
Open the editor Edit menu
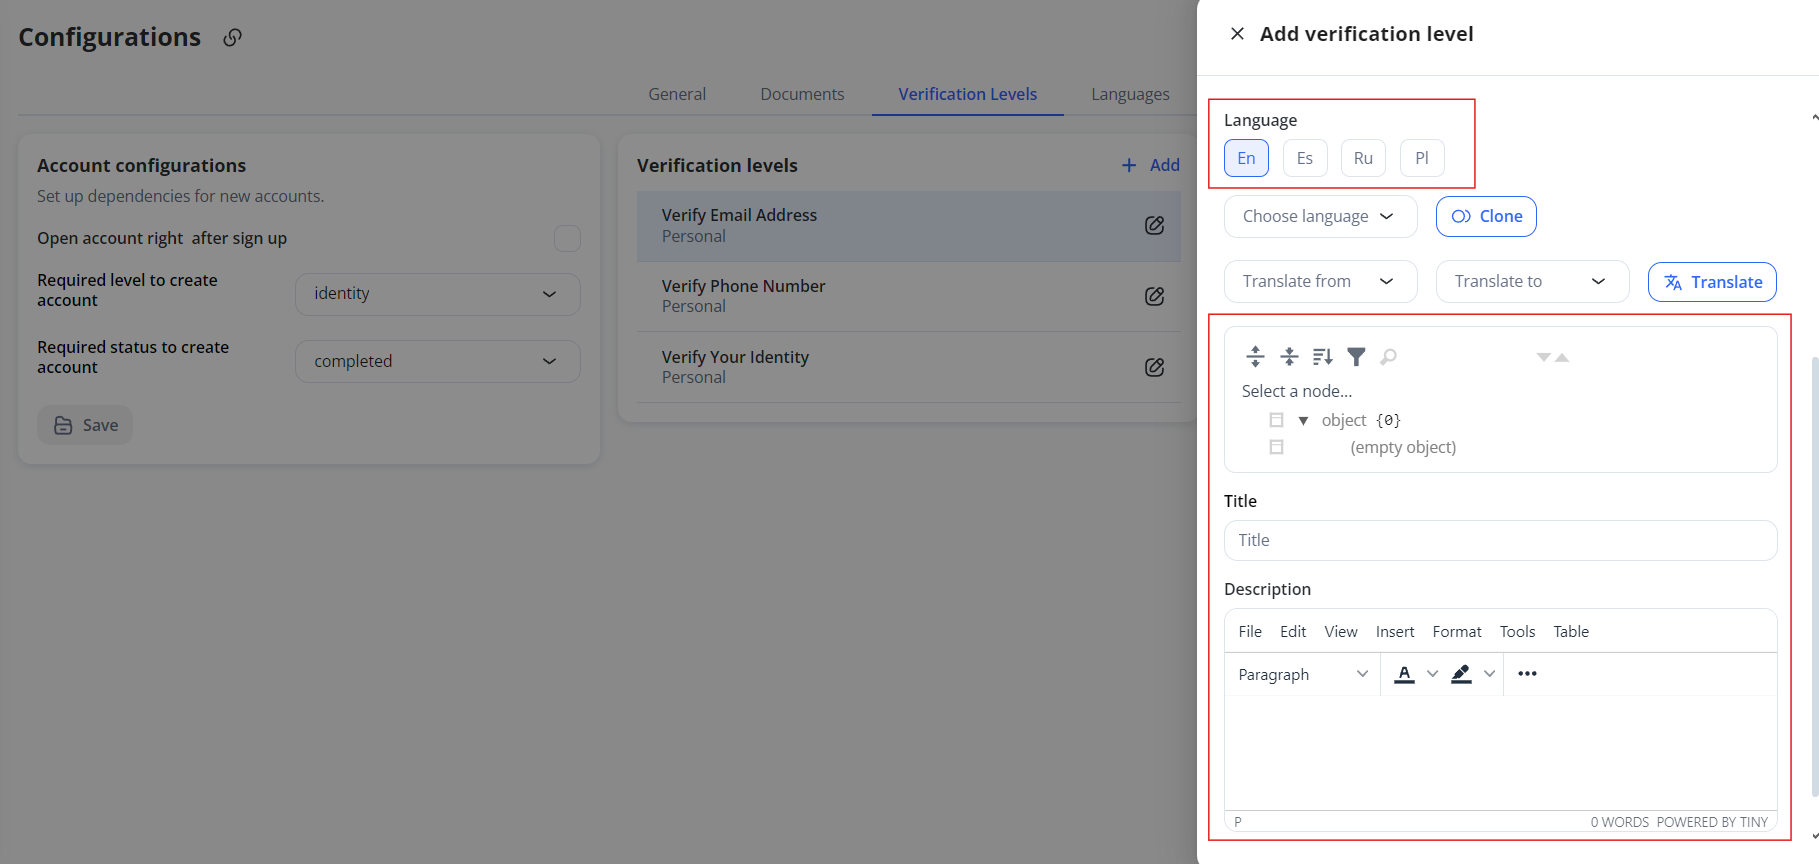(1293, 631)
